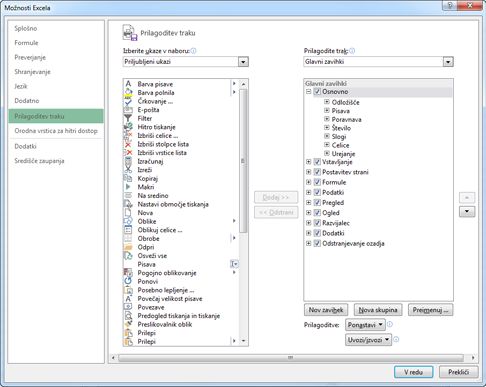Viewport: 486px width, 387px height.
Task: Open the Prilagodite trak dropdown
Action: 448,62
